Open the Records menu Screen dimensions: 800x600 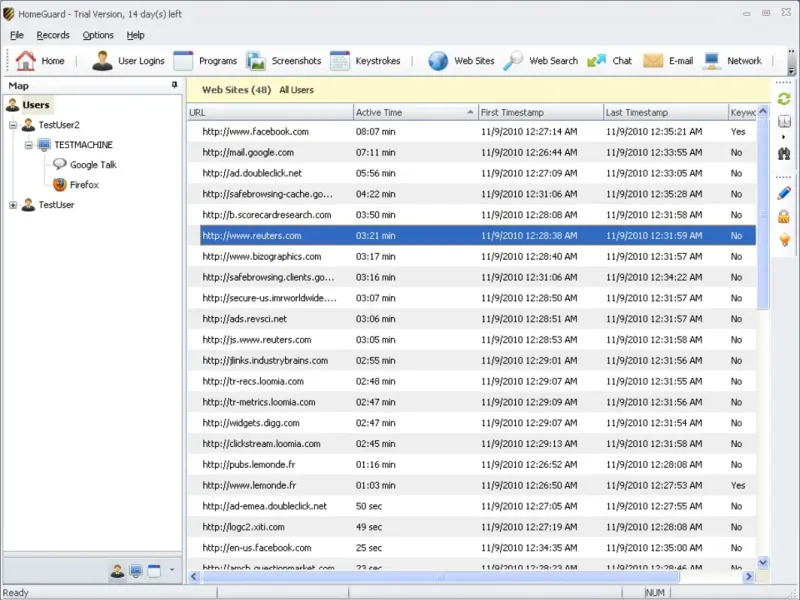(53, 35)
